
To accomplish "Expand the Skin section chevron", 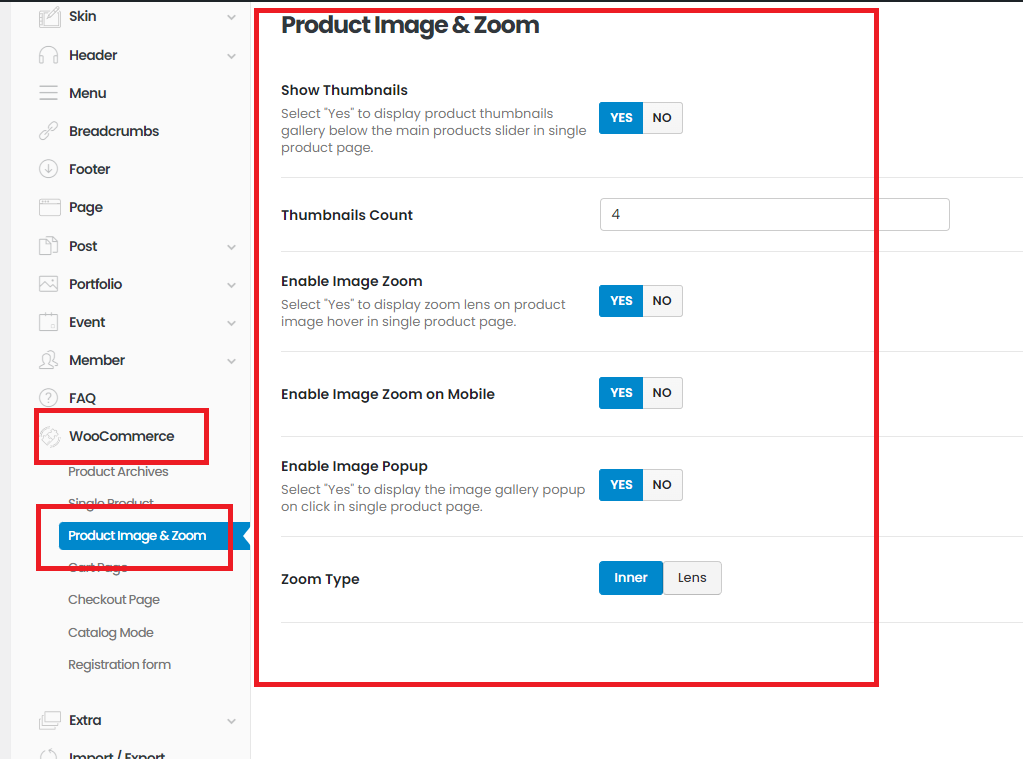I will (x=232, y=17).
